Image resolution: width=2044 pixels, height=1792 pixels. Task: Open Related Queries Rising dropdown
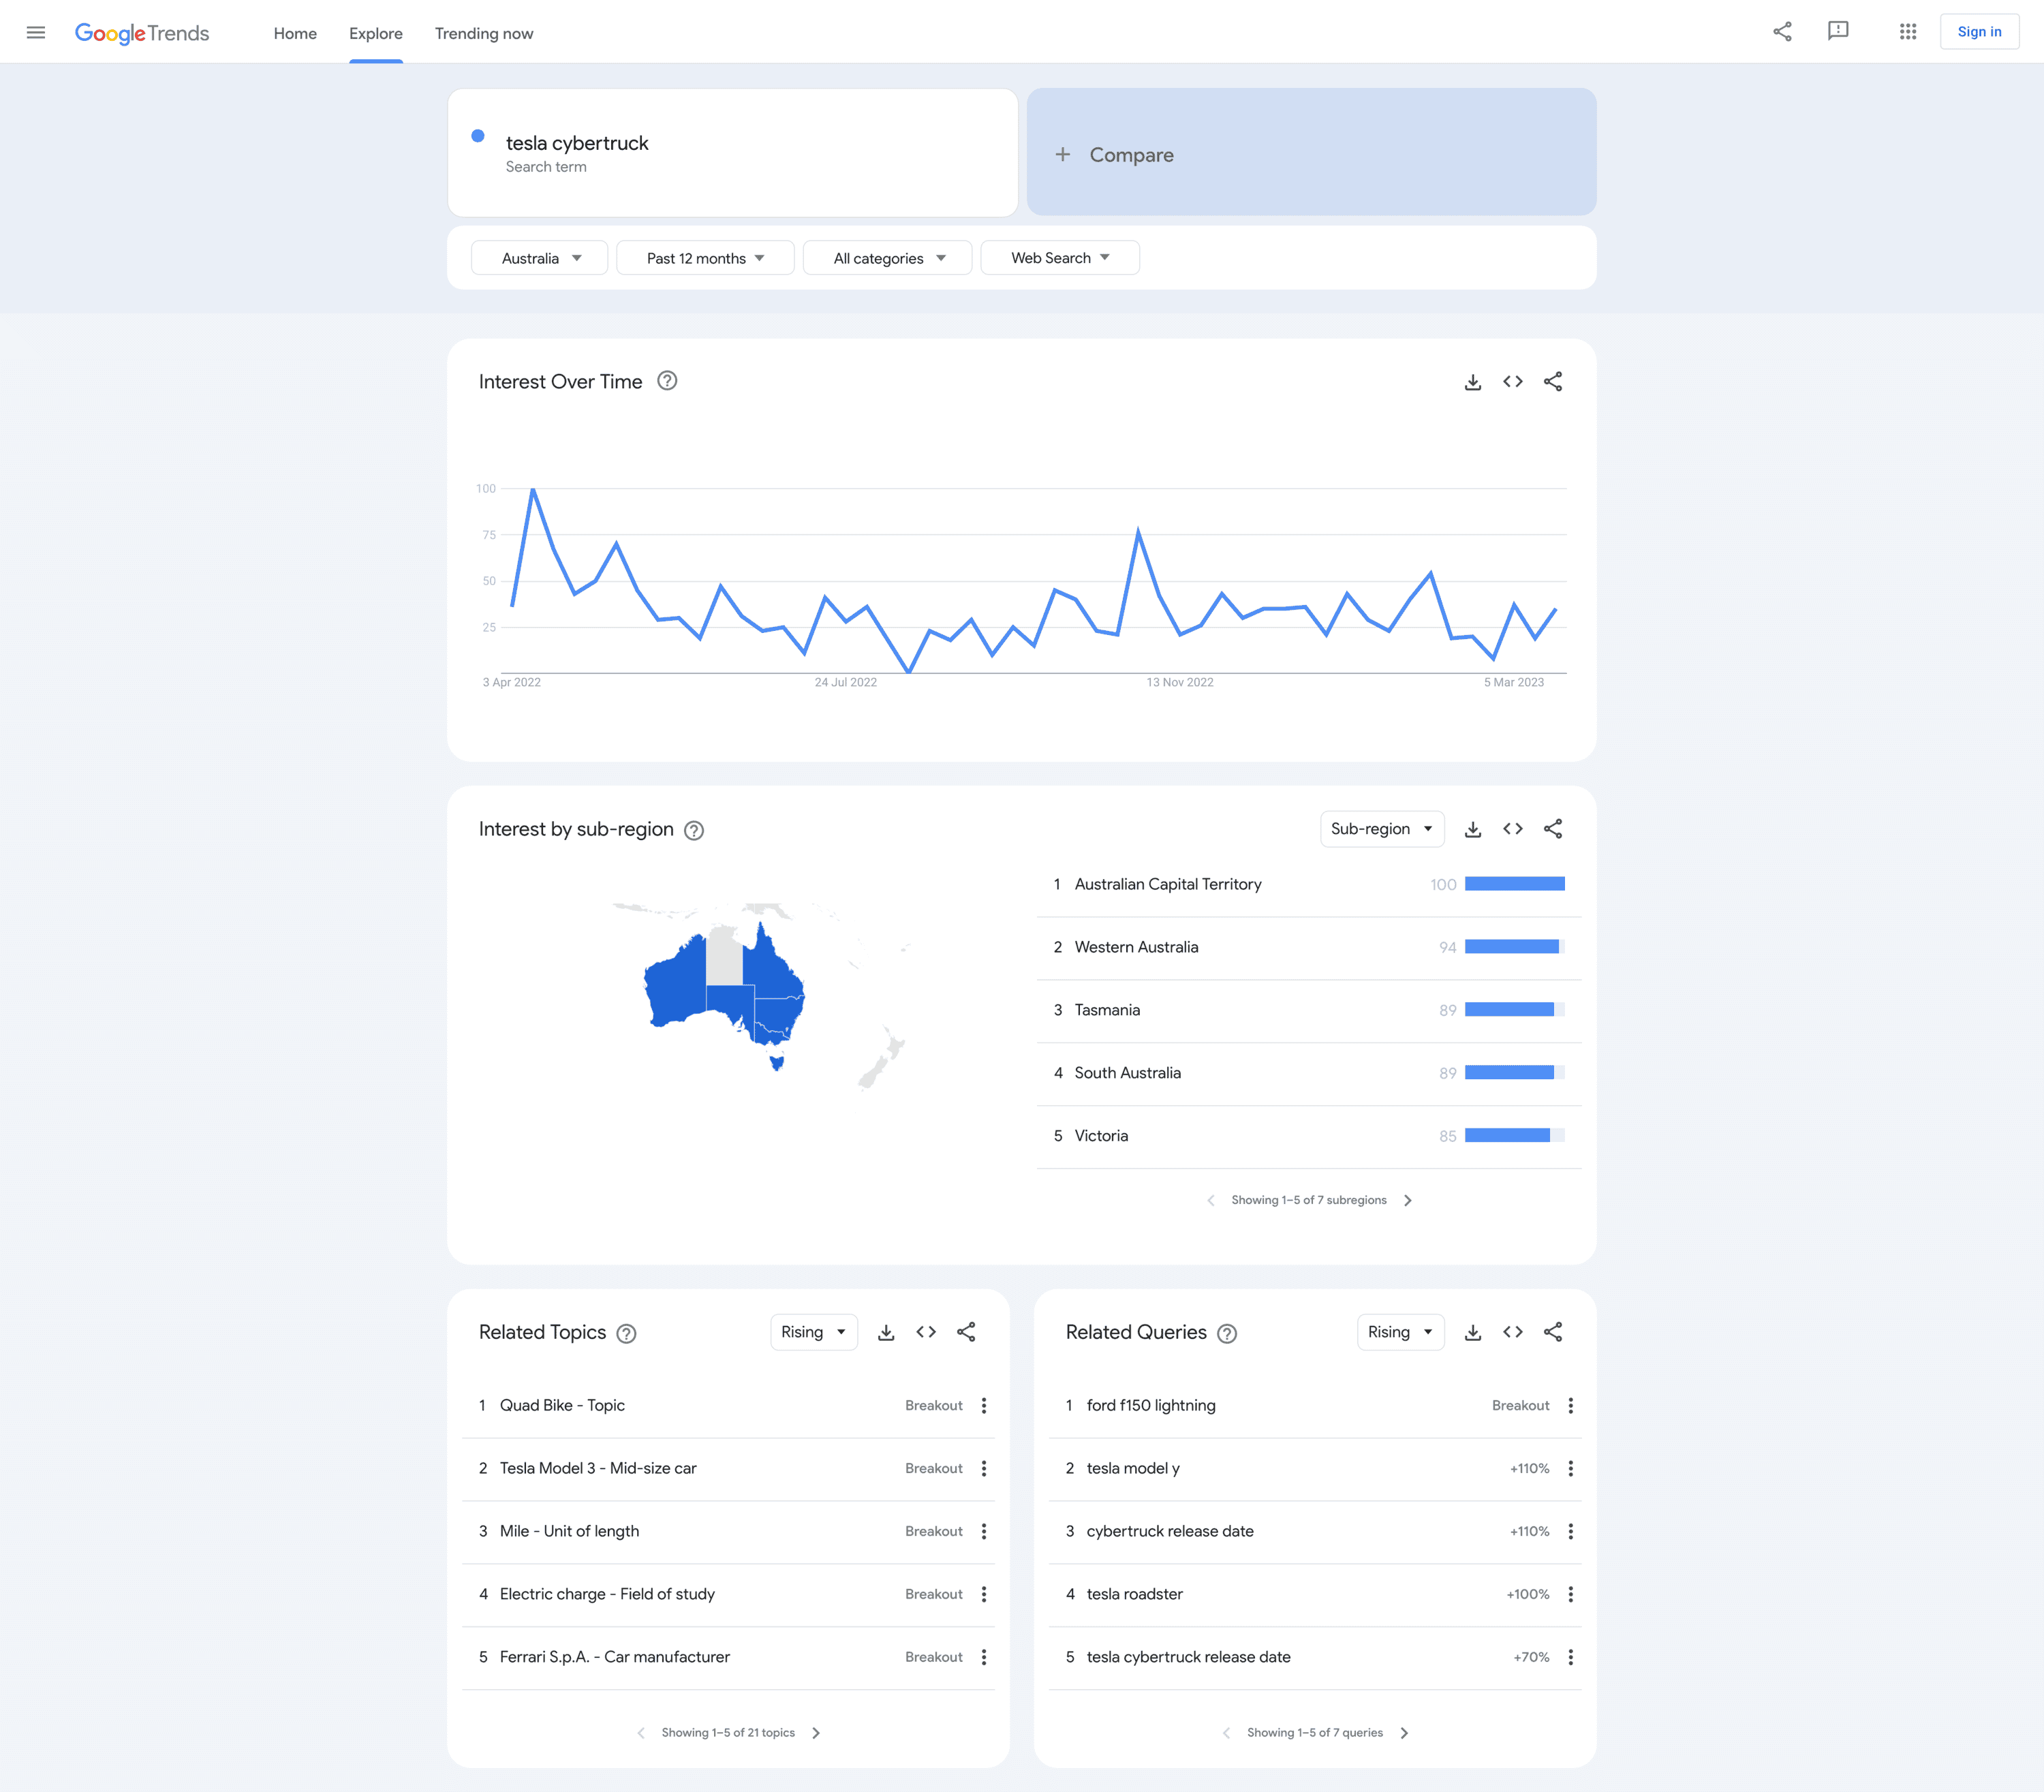(1401, 1332)
